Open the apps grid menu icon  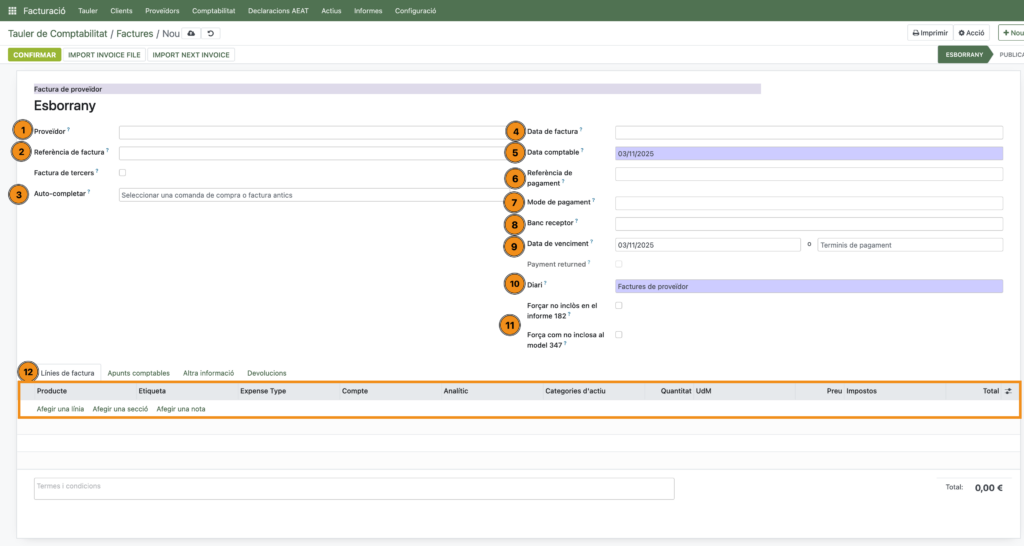pyautogui.click(x=13, y=10)
